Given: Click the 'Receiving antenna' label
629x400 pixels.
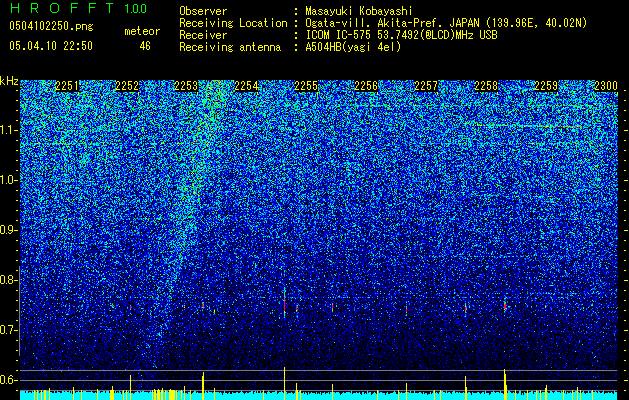Looking at the screenshot, I should pyautogui.click(x=230, y=47).
